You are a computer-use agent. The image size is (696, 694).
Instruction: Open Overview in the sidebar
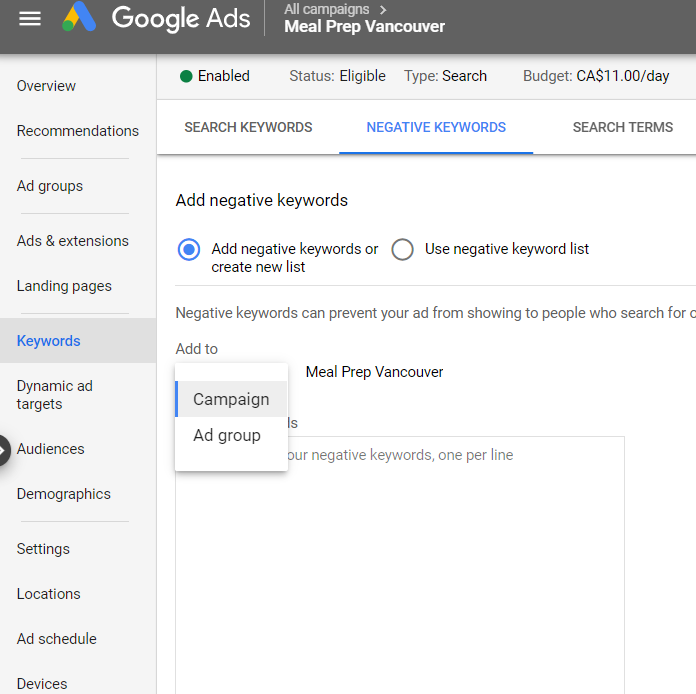click(46, 86)
